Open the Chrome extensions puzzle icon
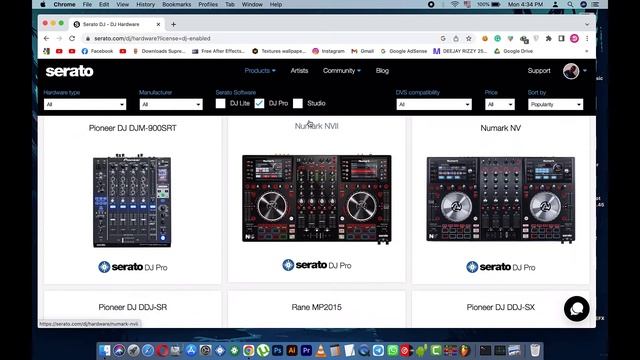The image size is (640, 360). (549, 38)
